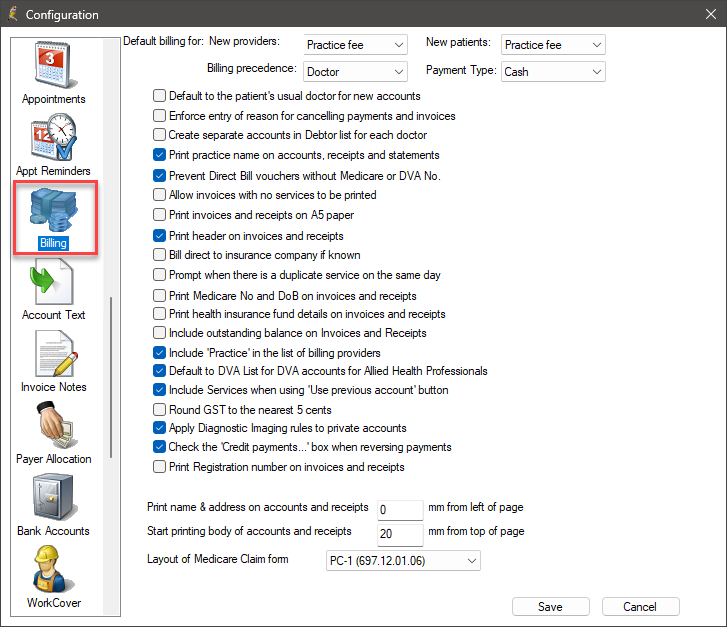Click the Save button
The width and height of the screenshot is (727, 627).
(x=550, y=607)
